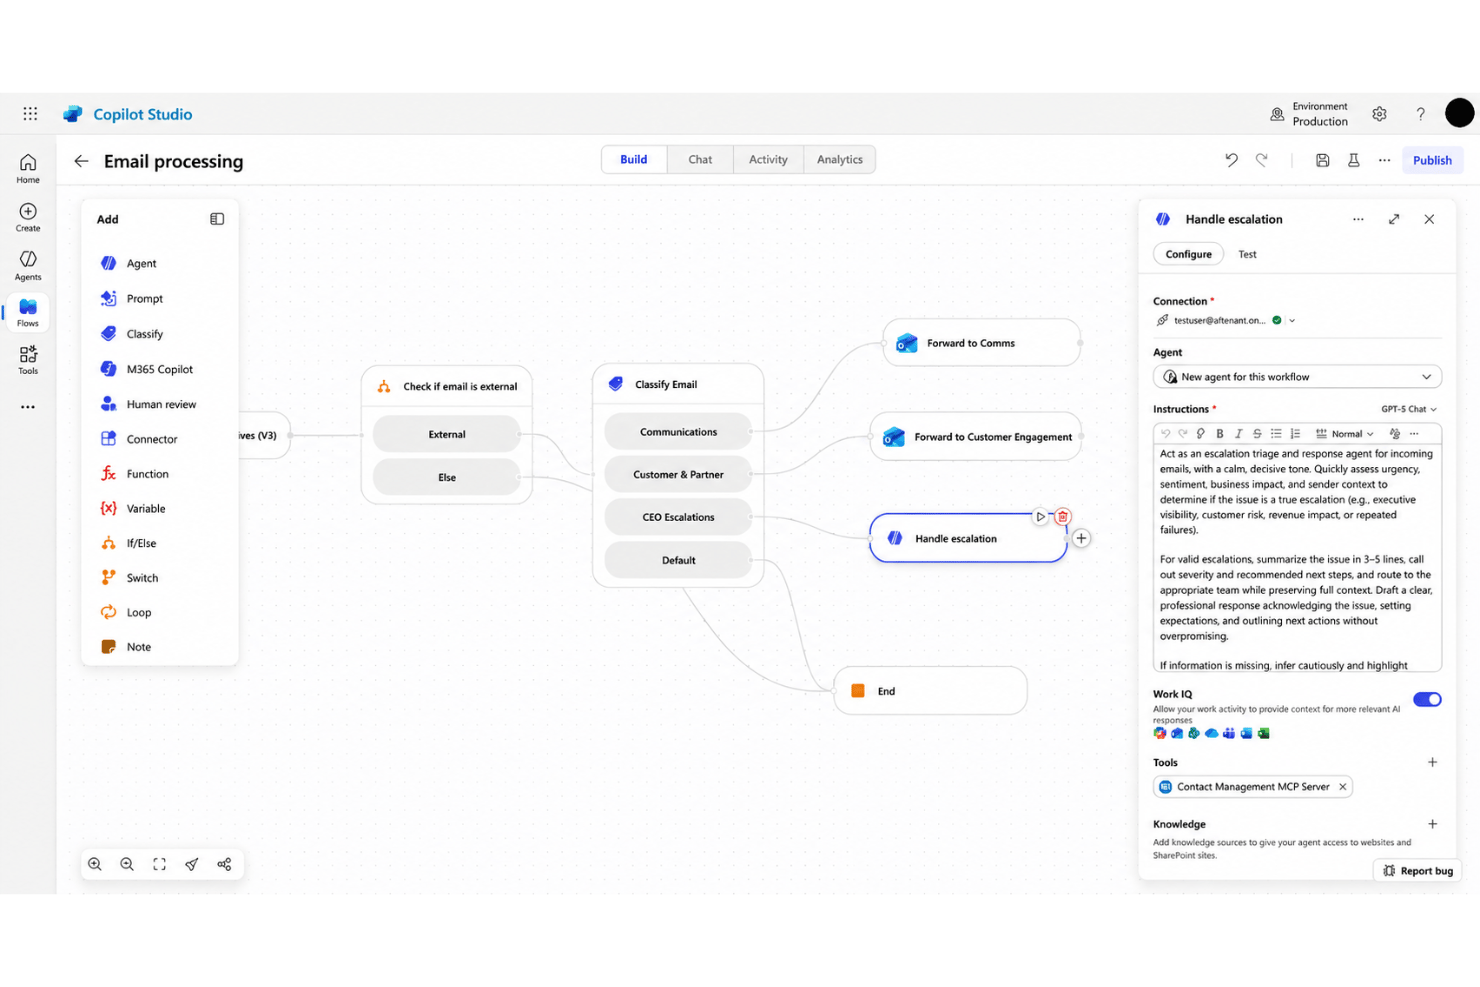Apply bold in the Instructions editor
This screenshot has height=987, width=1480.
[1220, 434]
